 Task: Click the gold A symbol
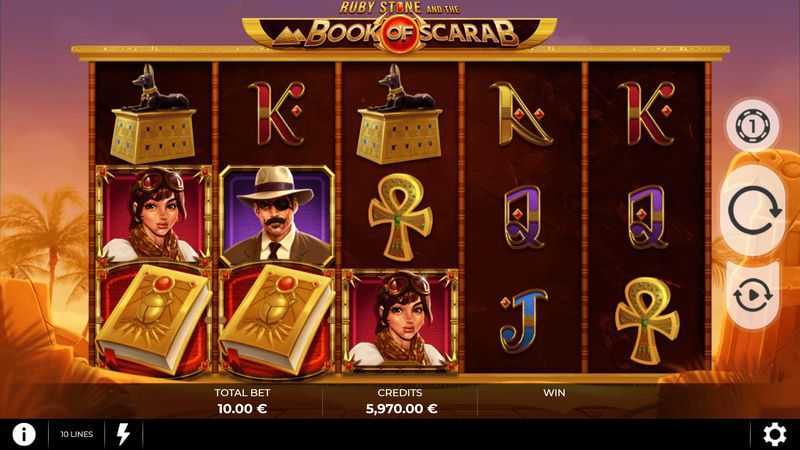[x=521, y=114]
